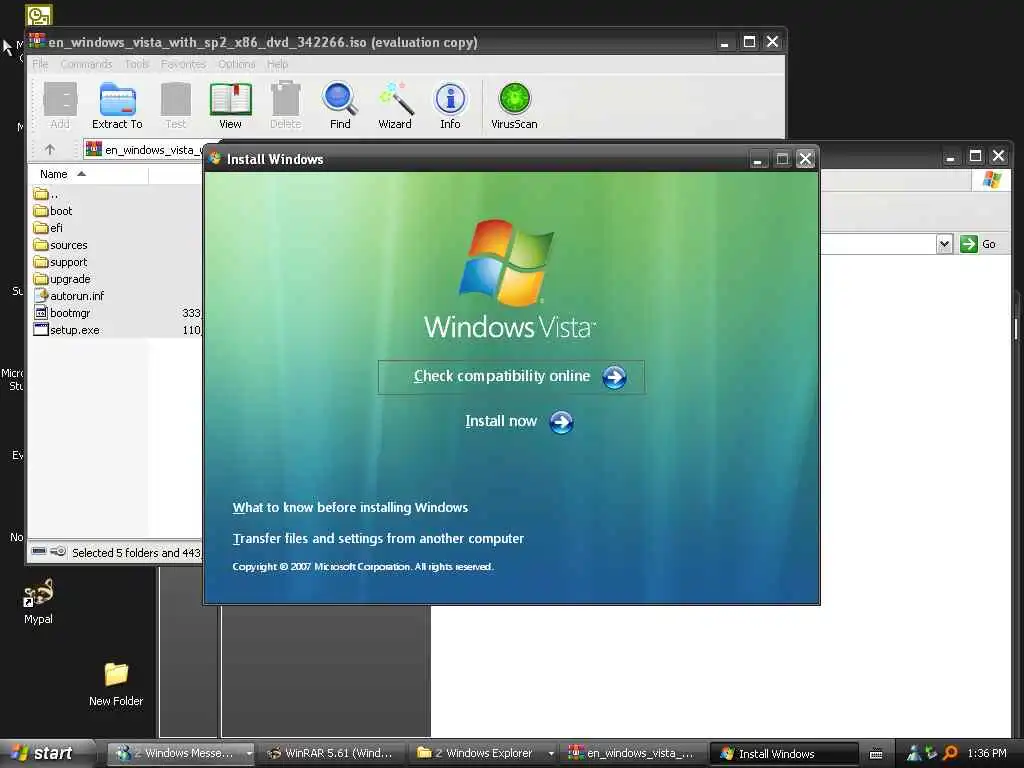Open the Tools menu

pyautogui.click(x=137, y=64)
